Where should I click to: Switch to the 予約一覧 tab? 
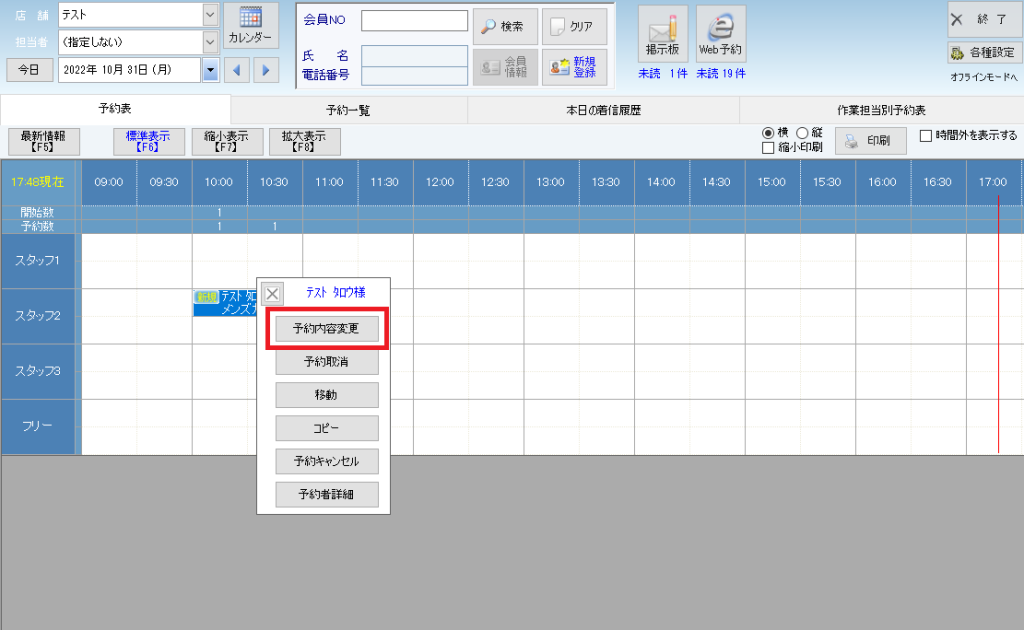pyautogui.click(x=348, y=110)
